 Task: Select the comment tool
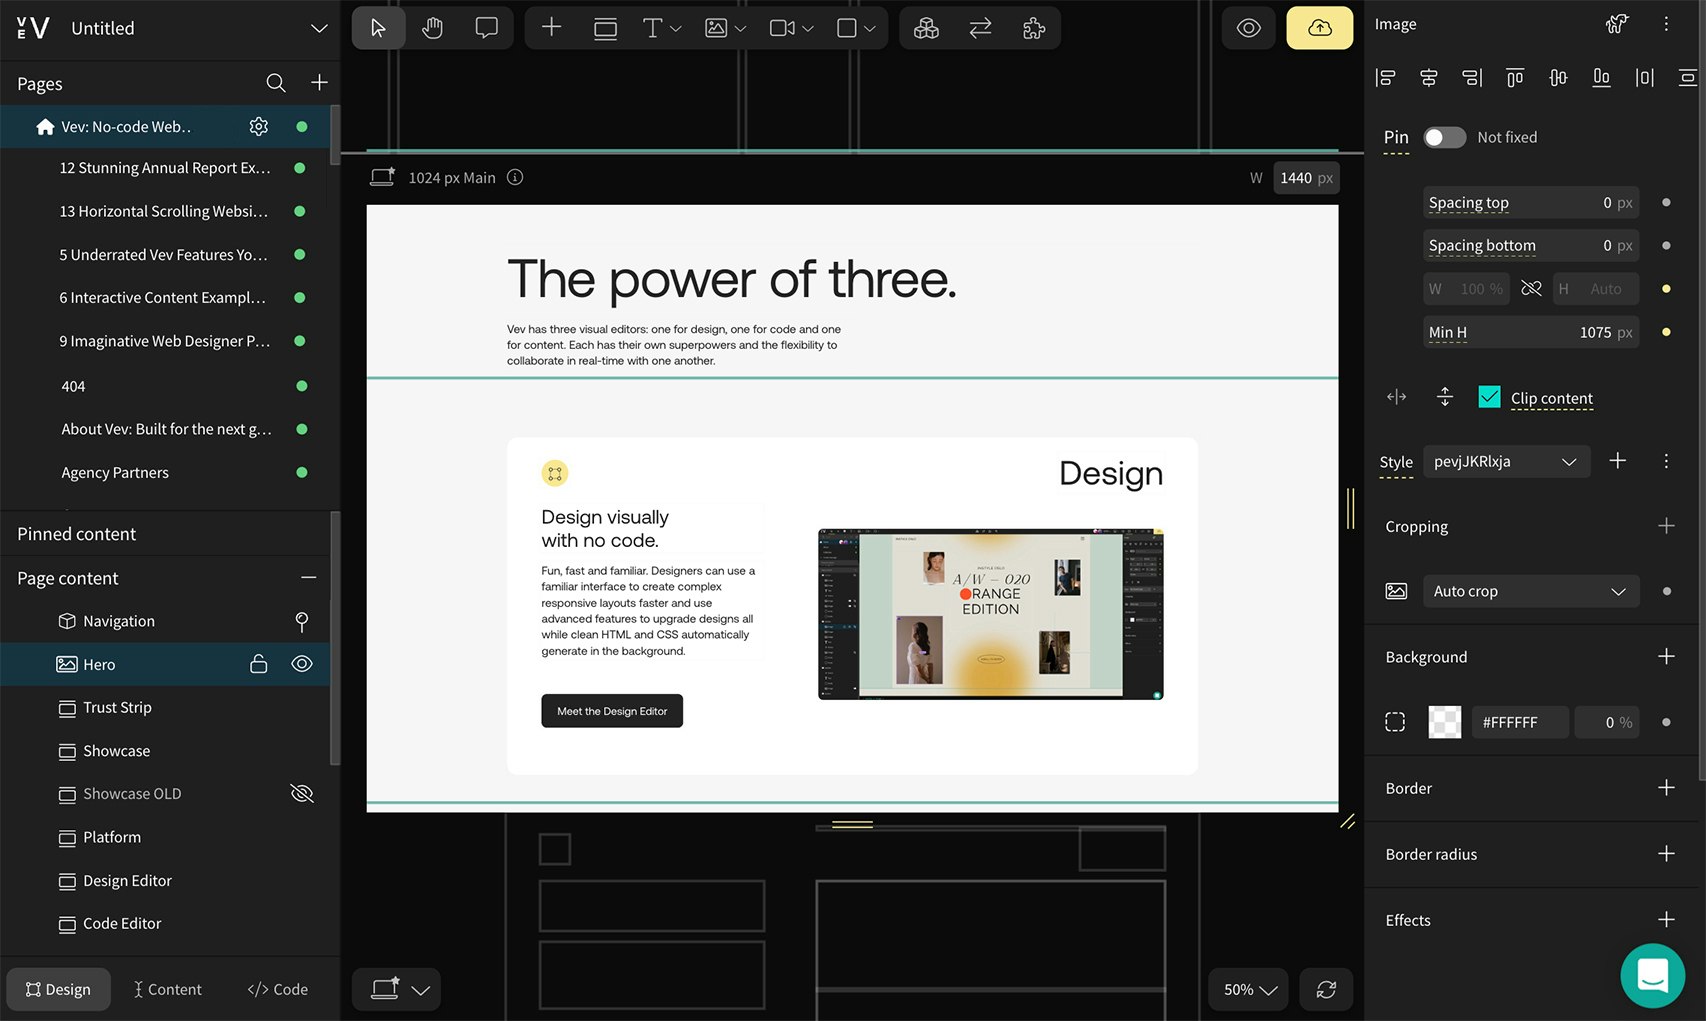pos(486,28)
